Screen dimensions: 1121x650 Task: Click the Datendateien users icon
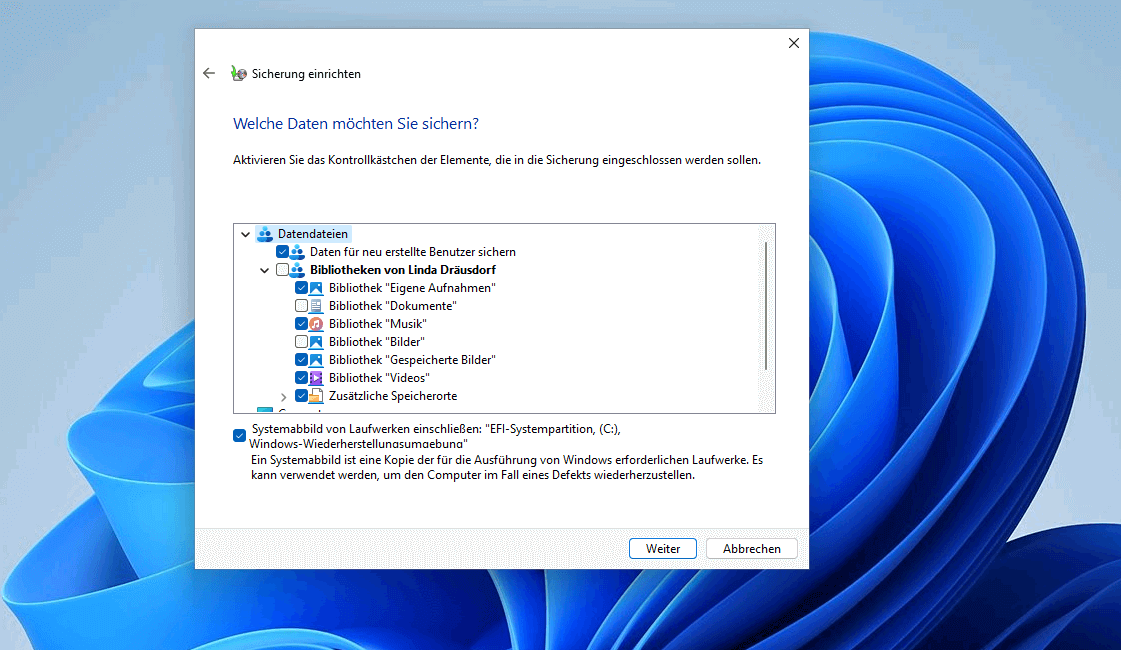pyautogui.click(x=264, y=234)
